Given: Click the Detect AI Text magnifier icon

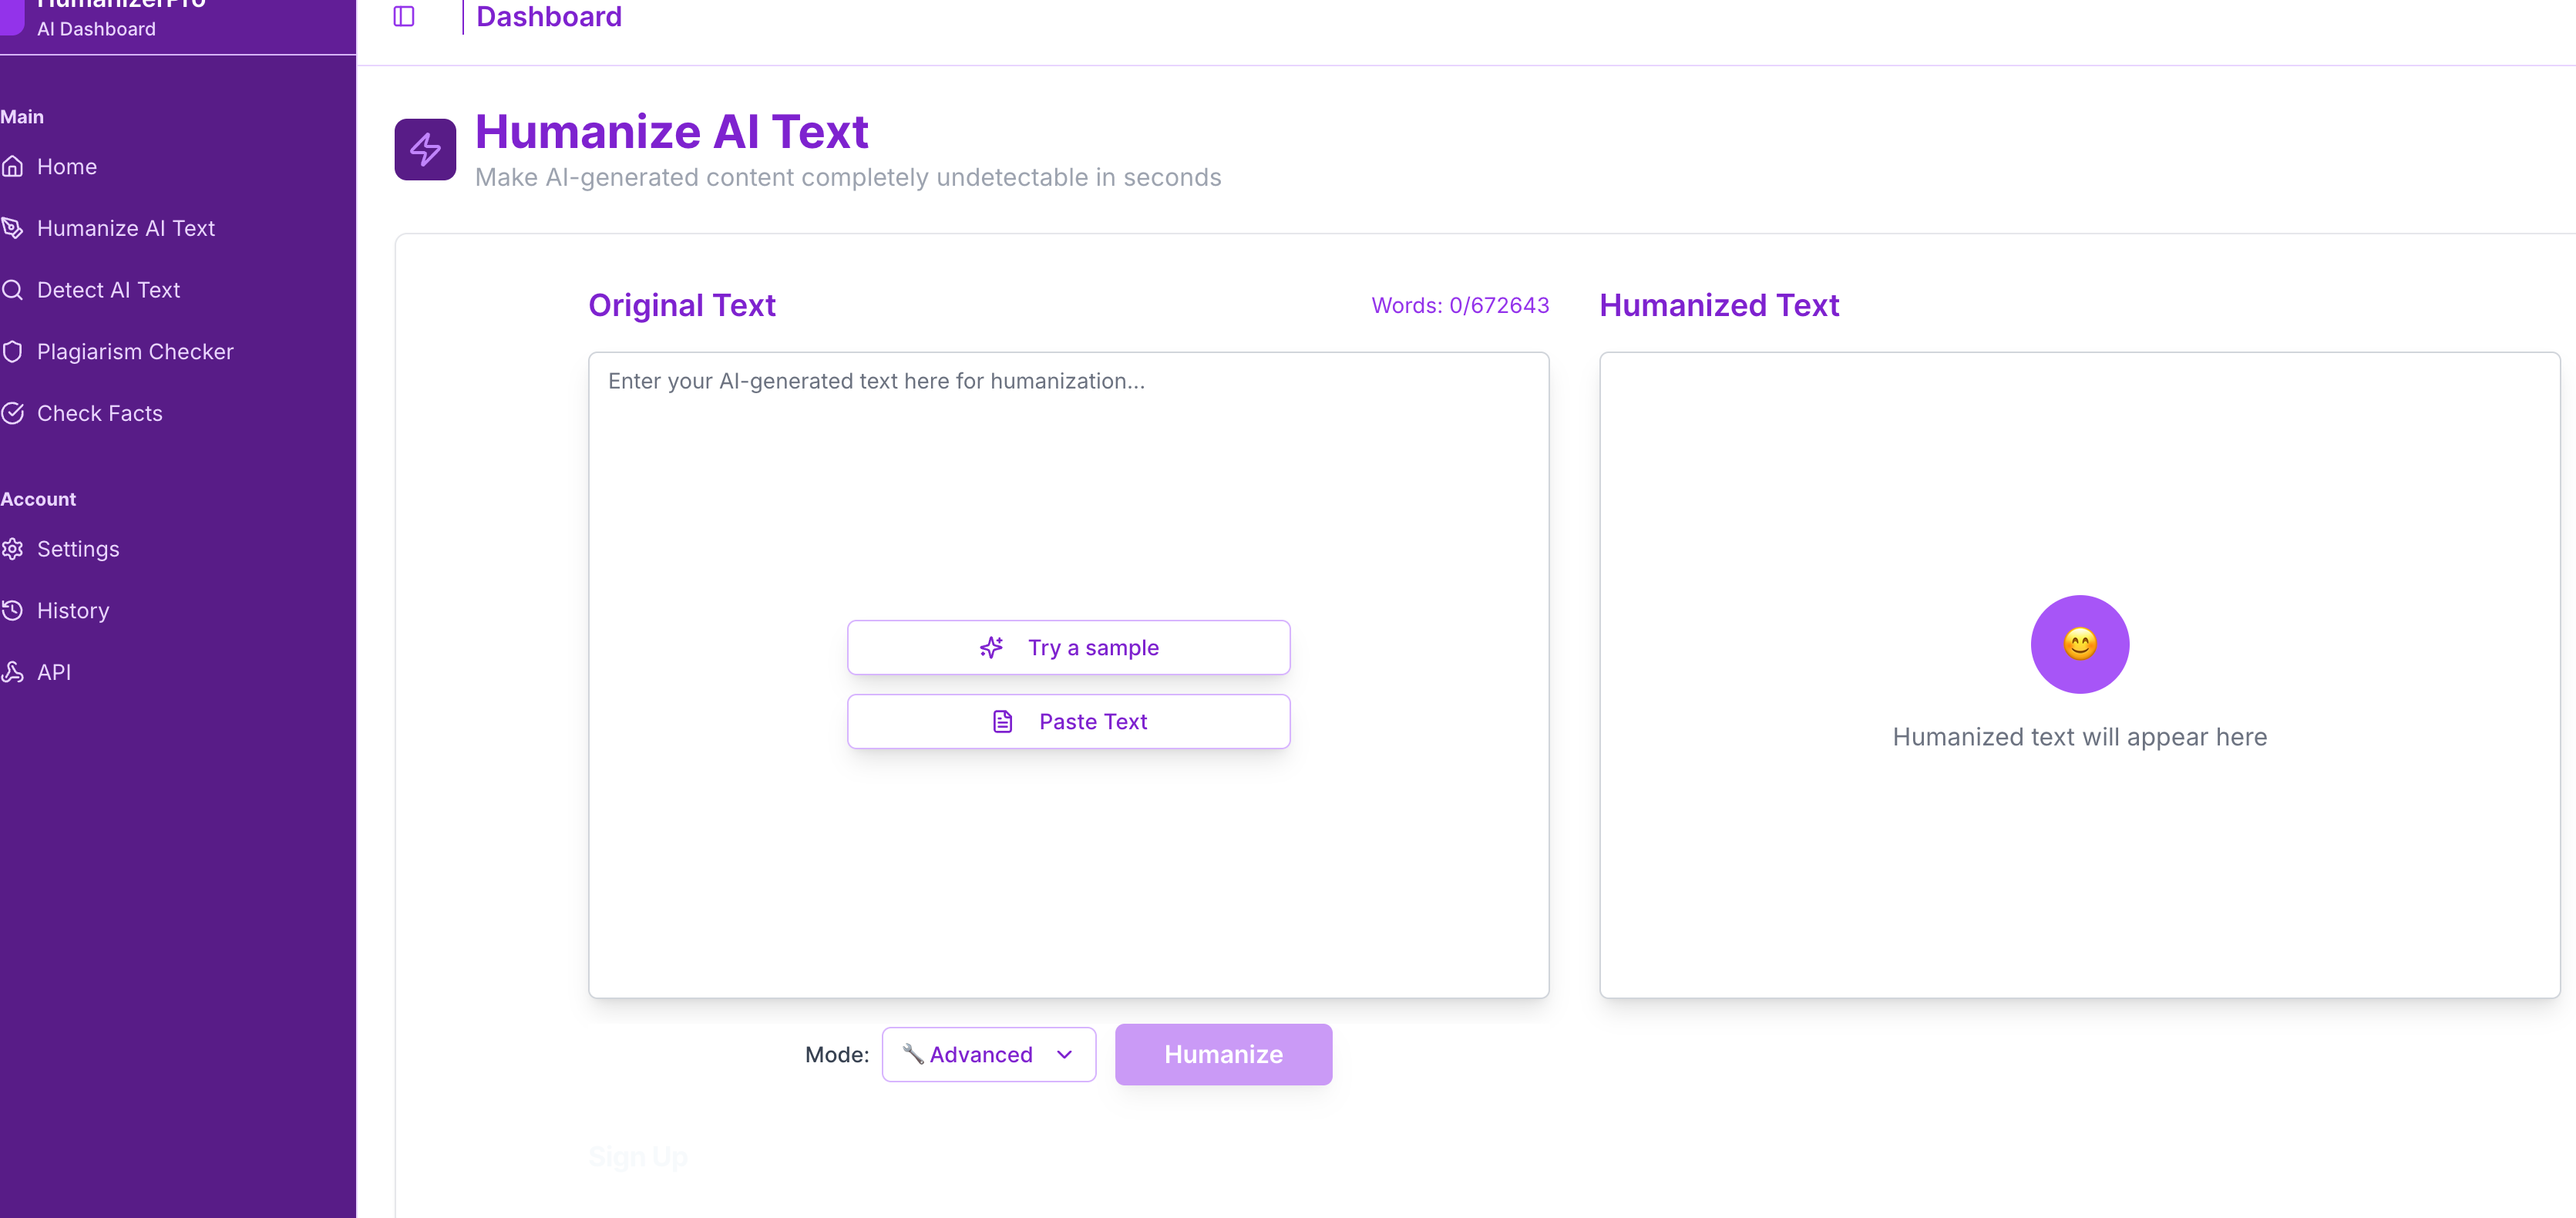Looking at the screenshot, I should point(13,290).
